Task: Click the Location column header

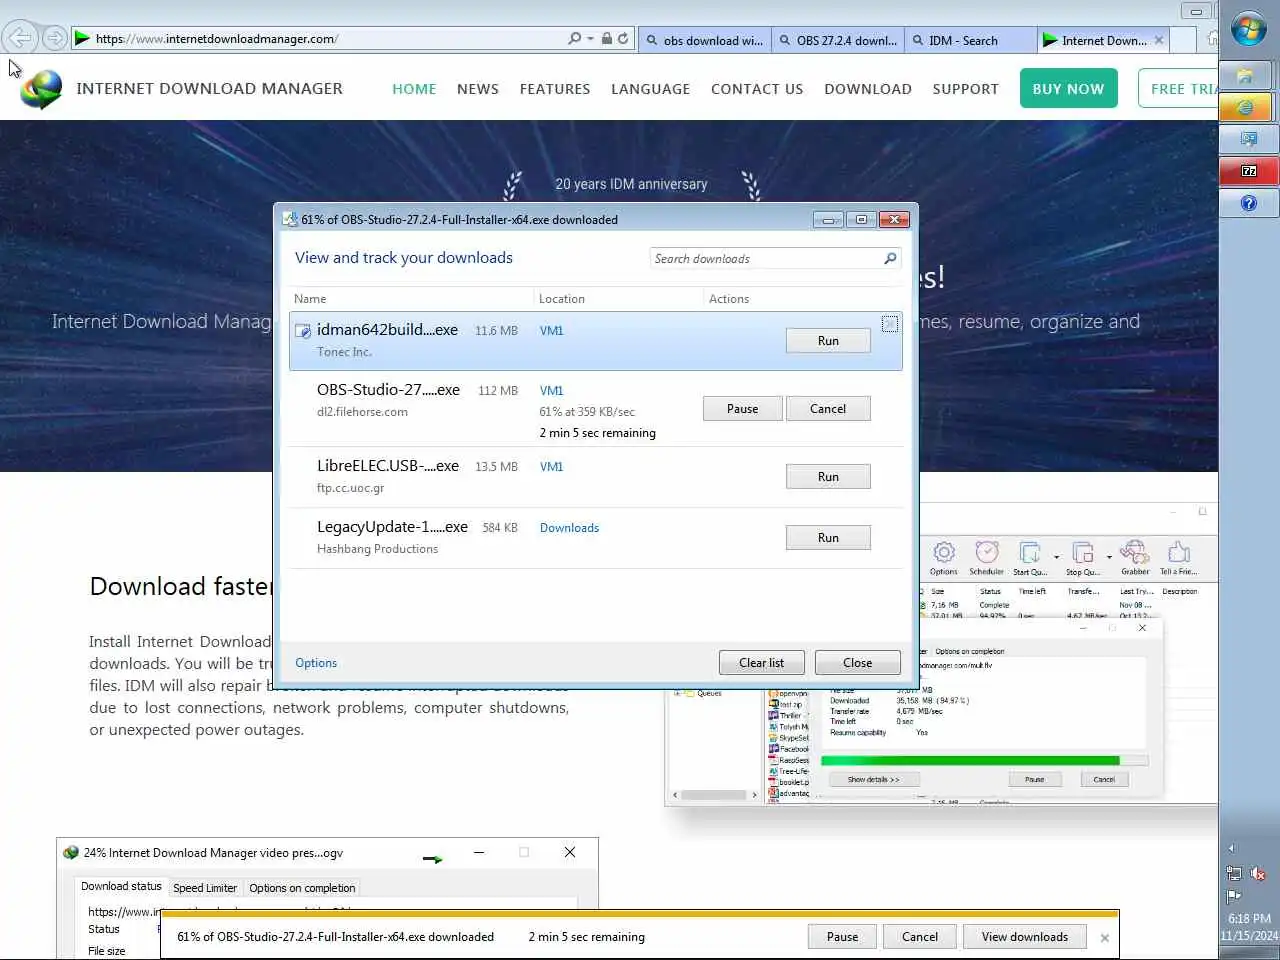Action: click(x=562, y=299)
